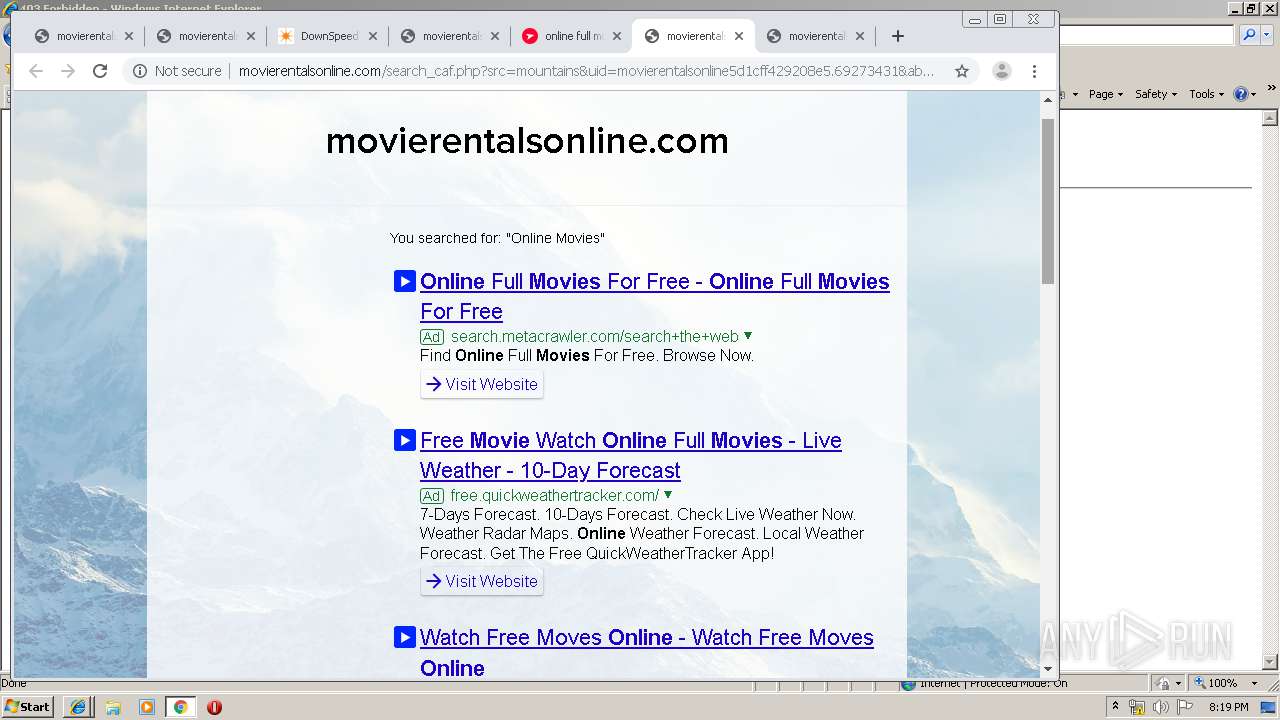This screenshot has width=1280, height=720.
Task: Click IE status bar Protected Mode text
Action: pos(1018,683)
